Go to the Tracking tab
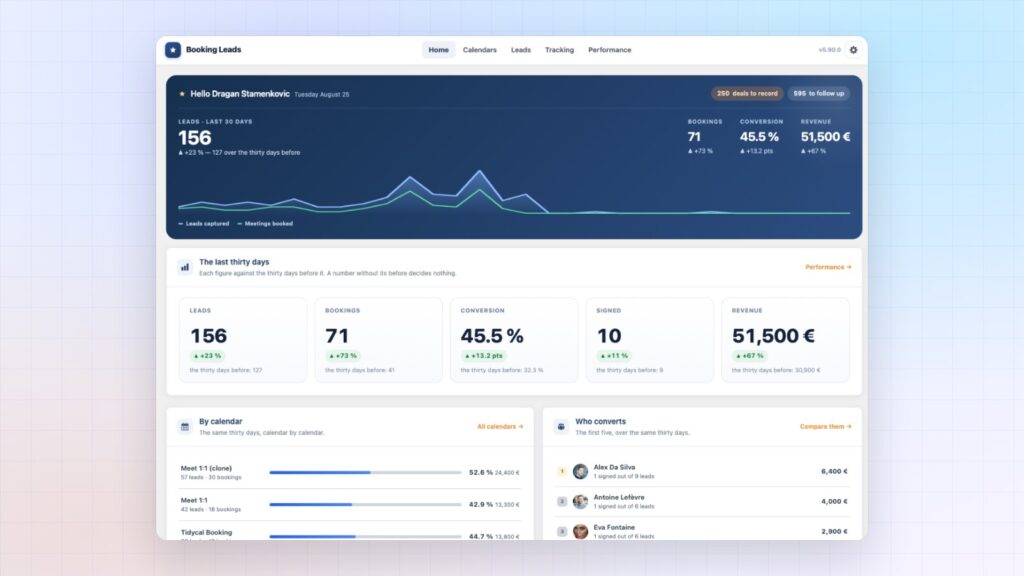This screenshot has height=576, width=1024. (559, 50)
